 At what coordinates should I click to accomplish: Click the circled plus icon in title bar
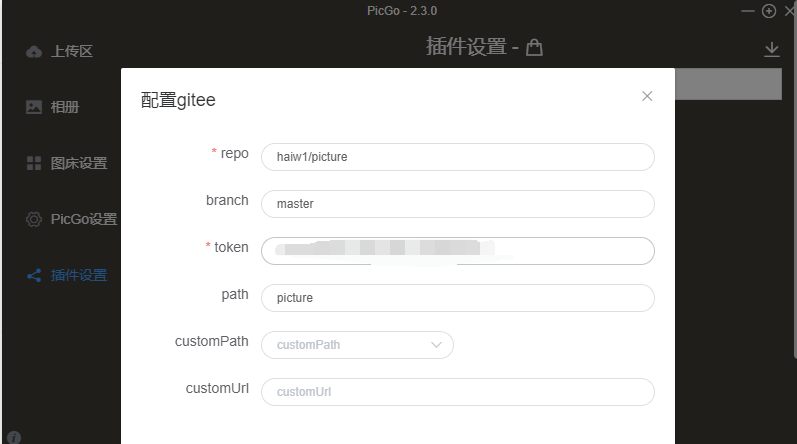pos(769,11)
